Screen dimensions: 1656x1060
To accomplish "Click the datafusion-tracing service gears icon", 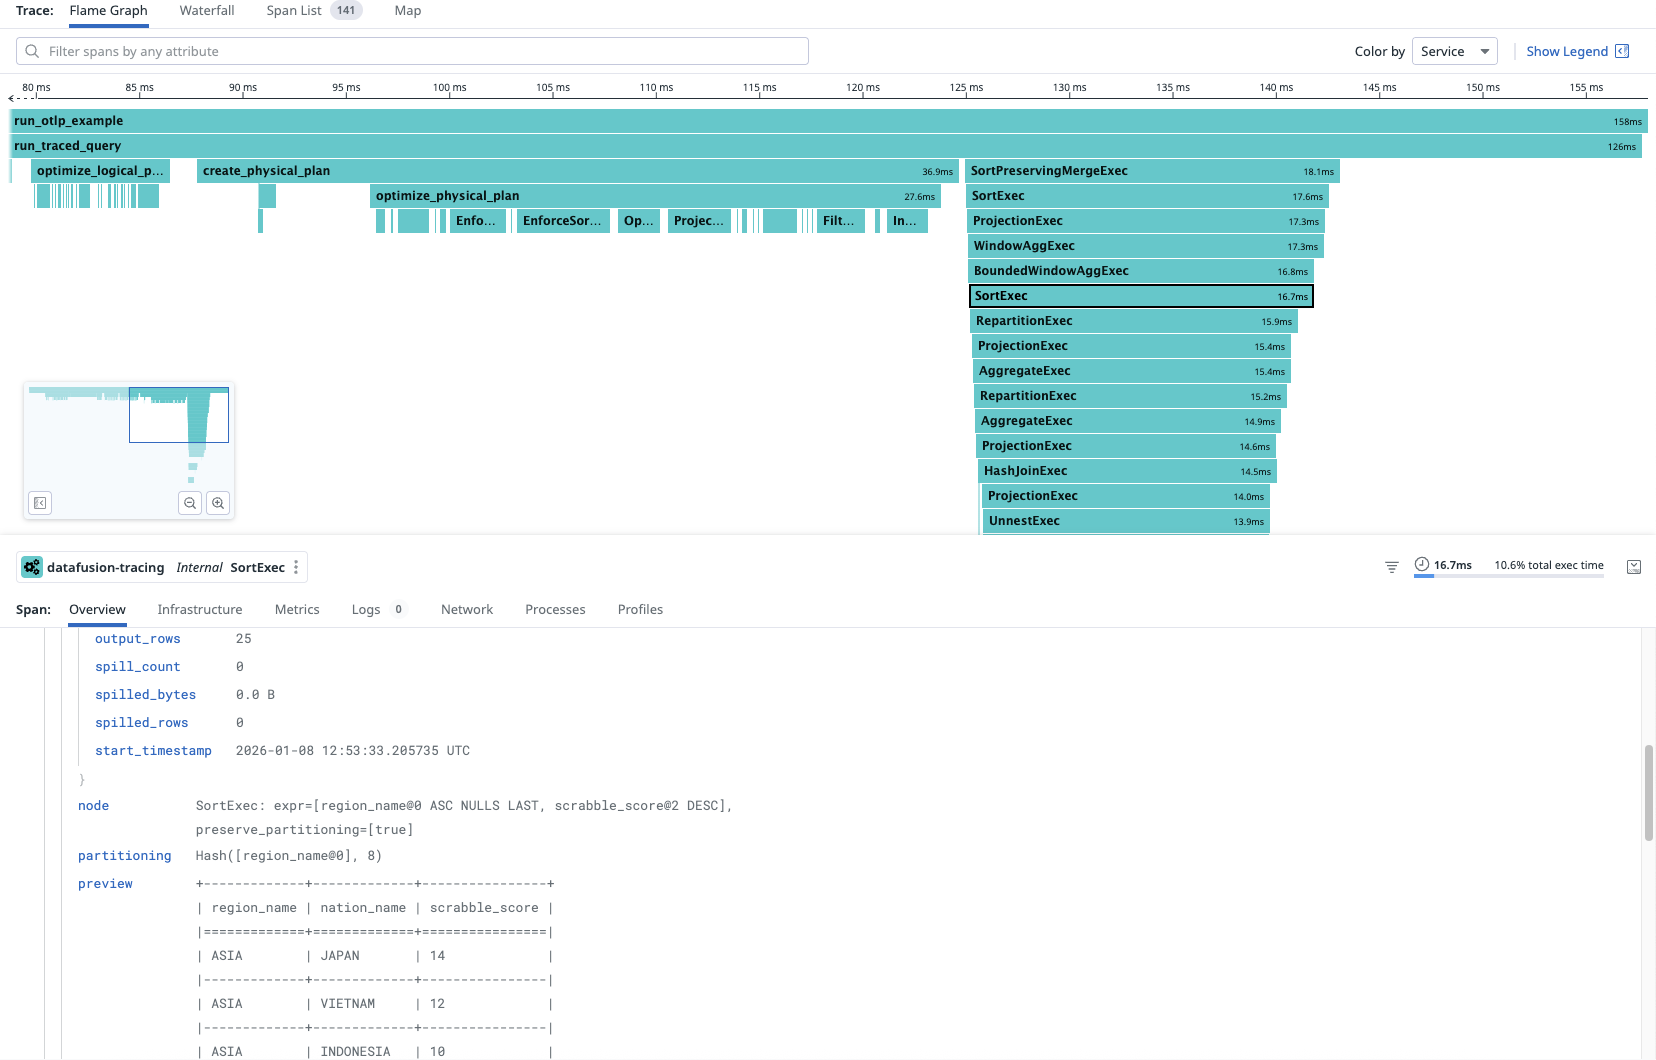I will tap(32, 567).
